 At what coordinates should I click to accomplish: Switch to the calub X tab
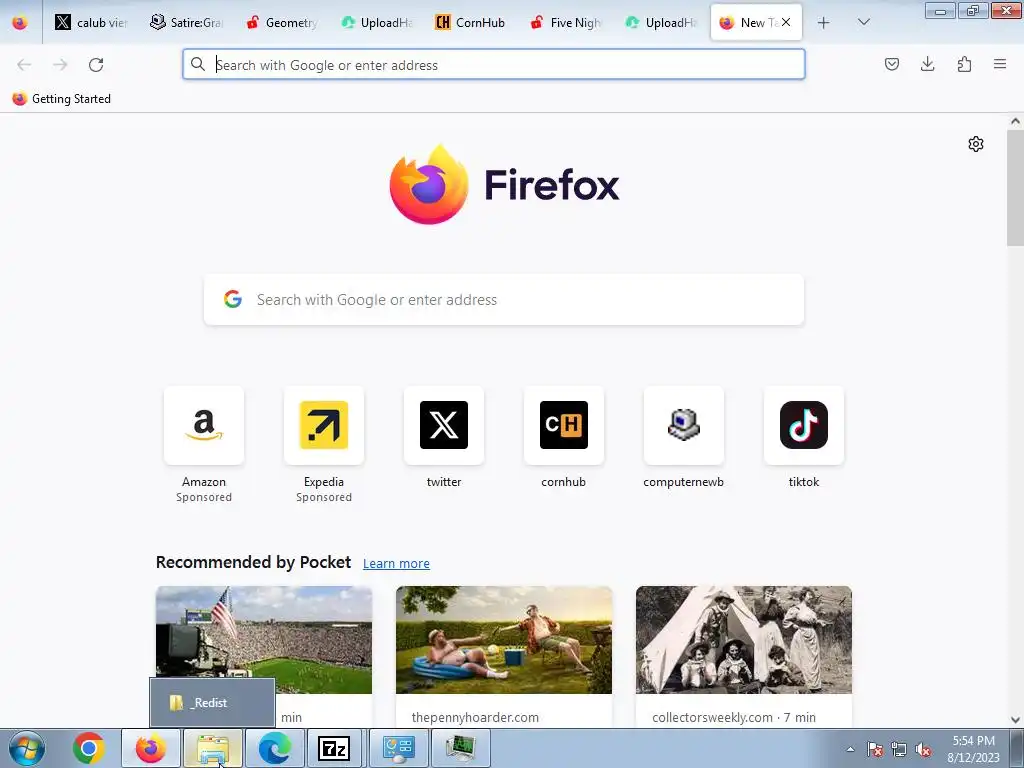tap(91, 22)
